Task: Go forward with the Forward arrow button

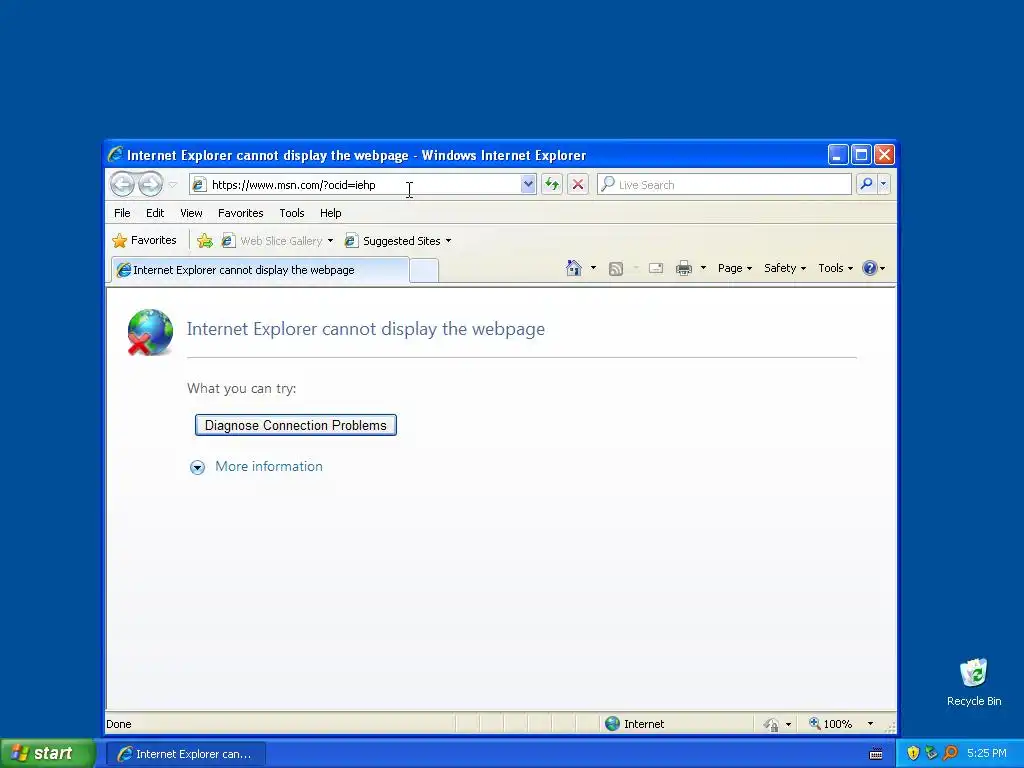Action: [150, 185]
